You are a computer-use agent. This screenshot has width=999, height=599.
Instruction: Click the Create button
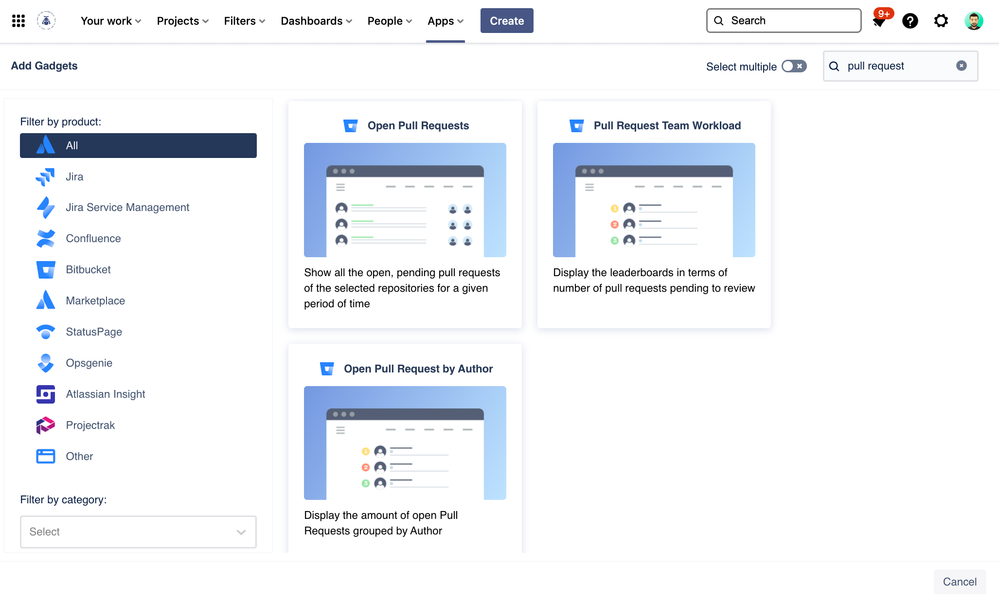click(x=507, y=21)
